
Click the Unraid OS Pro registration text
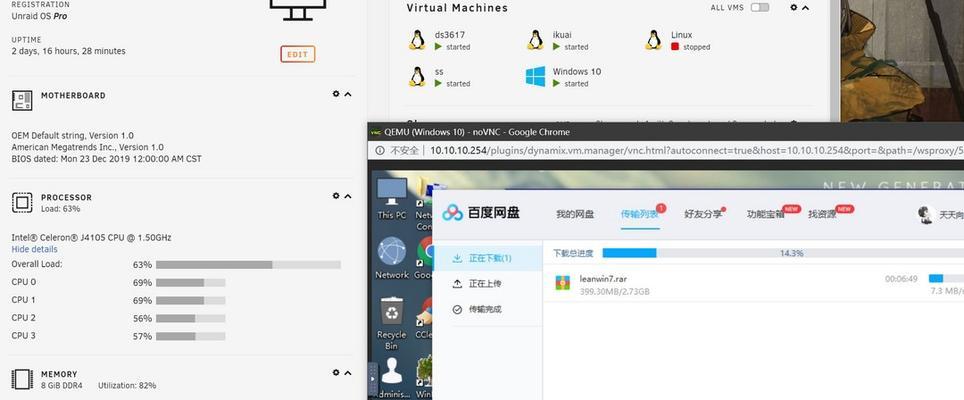click(x=39, y=16)
